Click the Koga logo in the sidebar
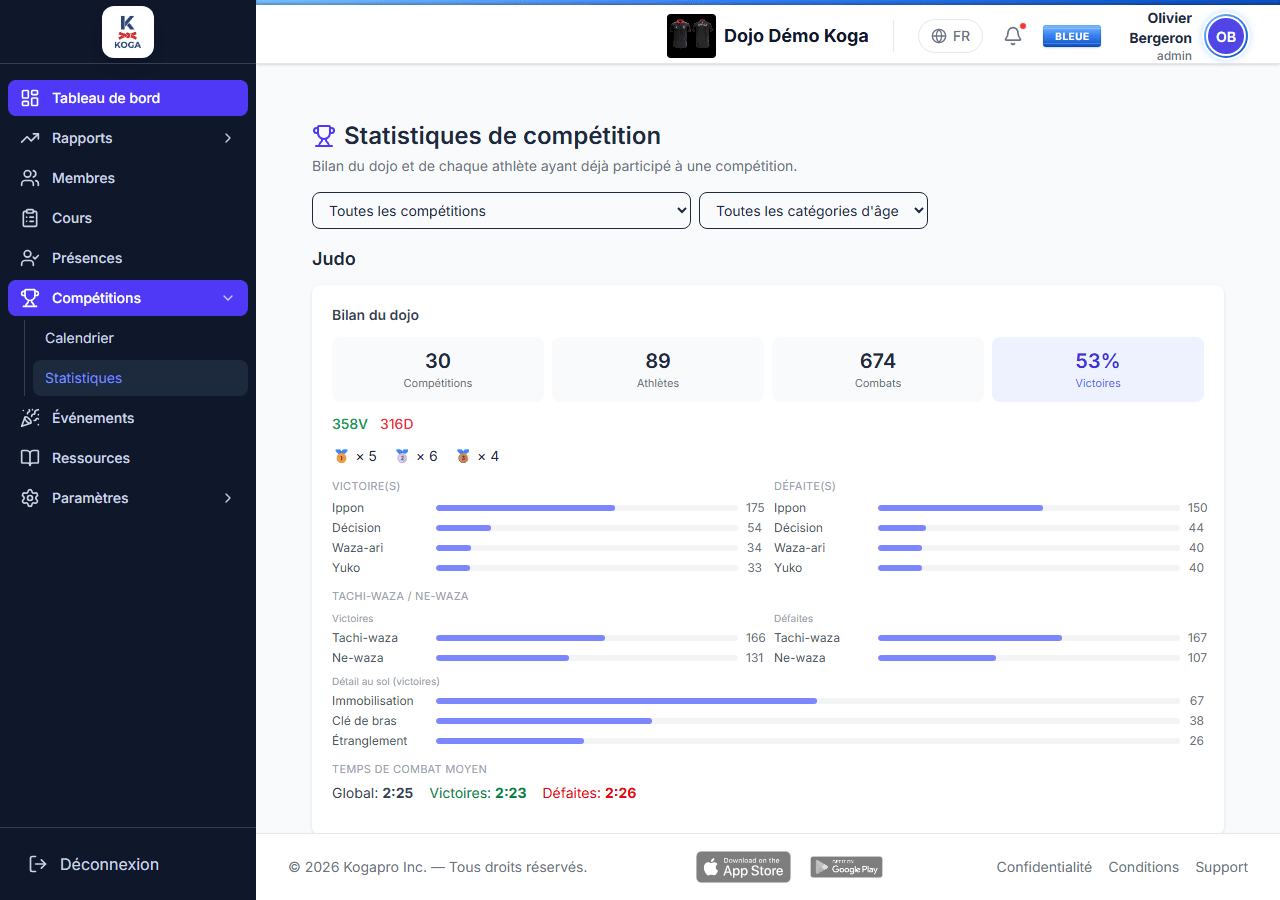The image size is (1280, 900). (x=128, y=32)
